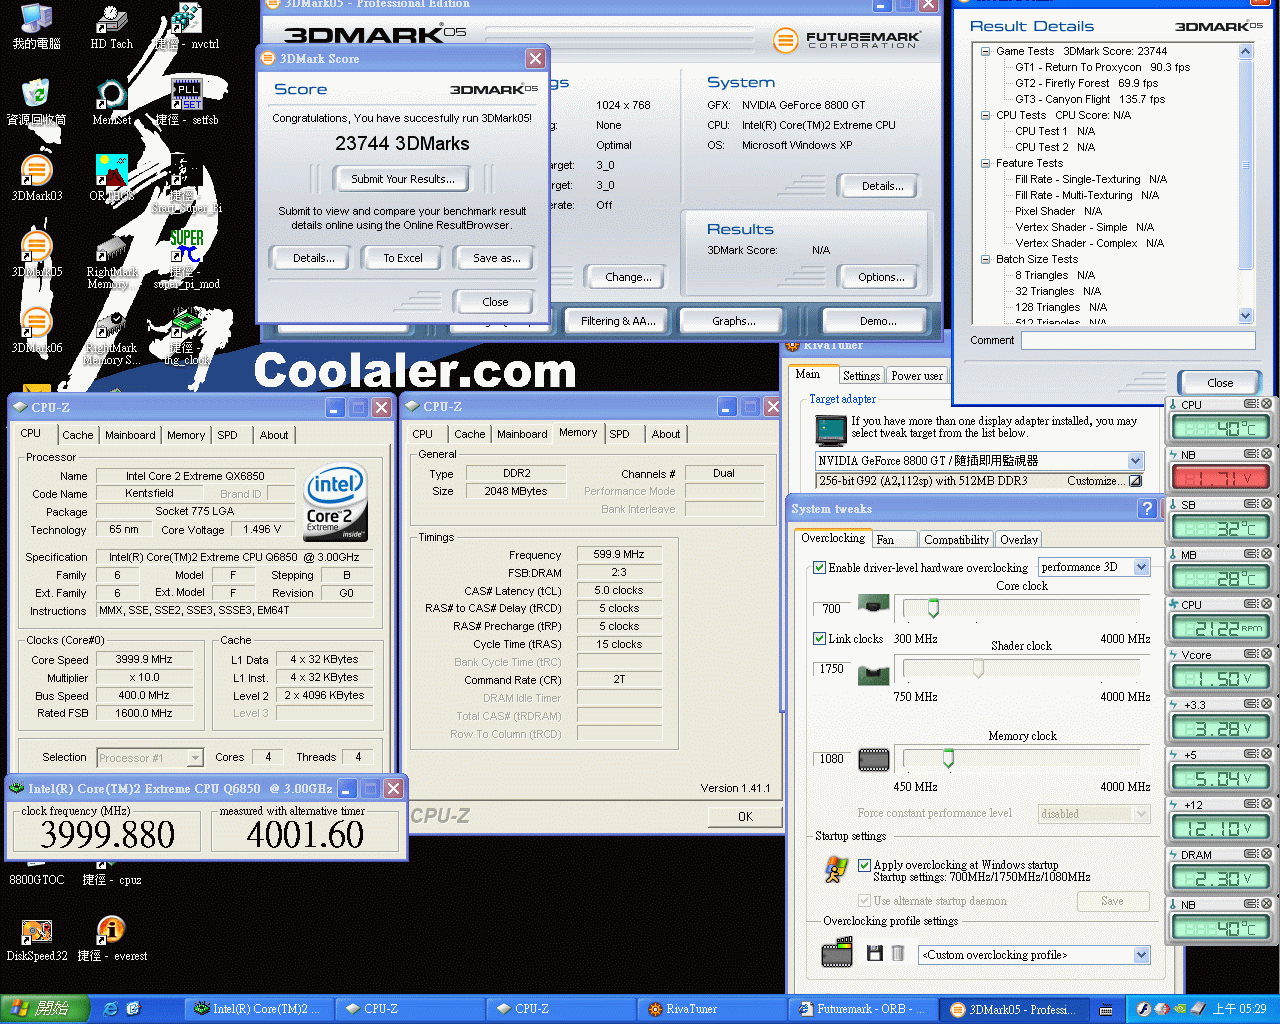Viewport: 1280px width, 1024px height.
Task: Open Filtering & AA settings in 3DMark05
Action: point(618,321)
